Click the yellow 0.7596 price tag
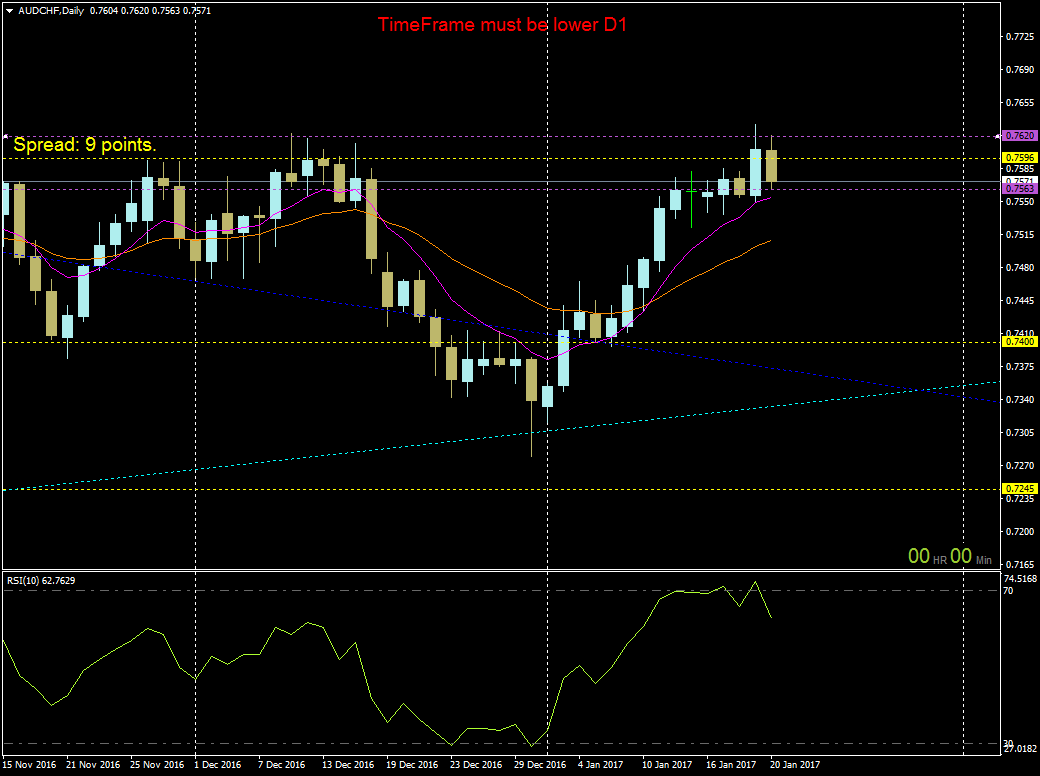This screenshot has width=1040, height=776. click(1019, 158)
